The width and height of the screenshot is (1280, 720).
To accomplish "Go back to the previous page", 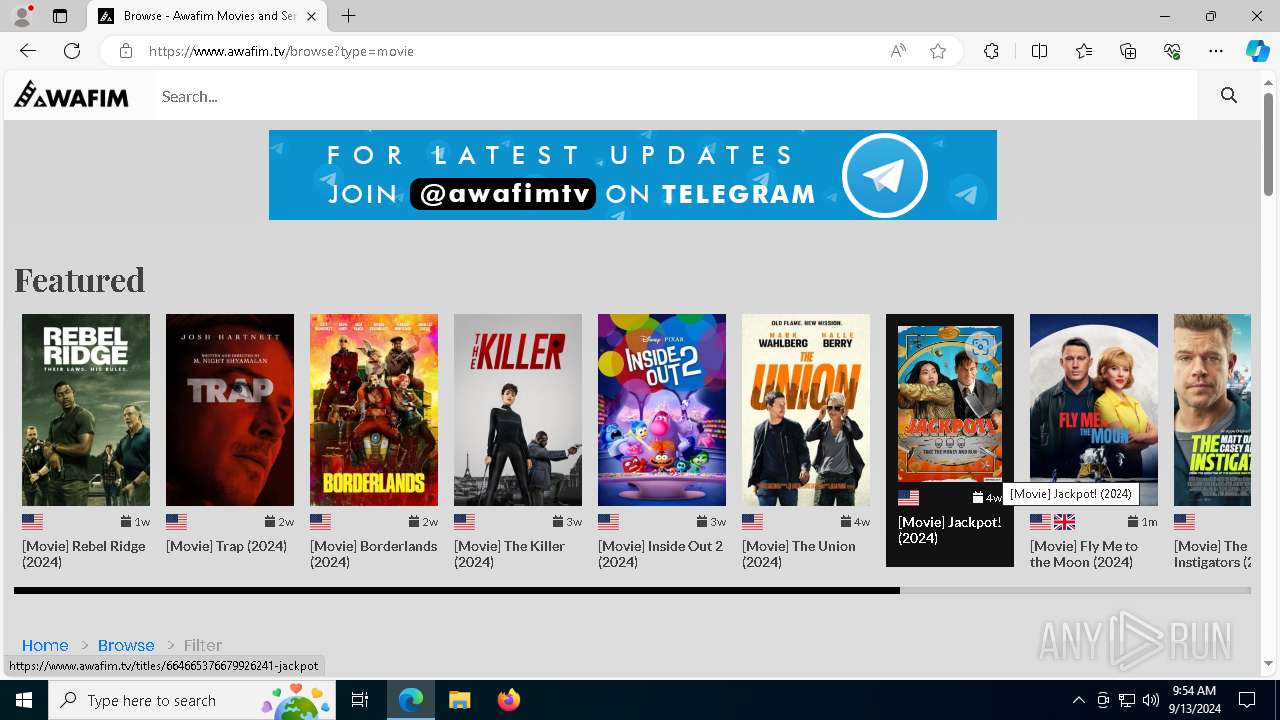I will tap(28, 51).
